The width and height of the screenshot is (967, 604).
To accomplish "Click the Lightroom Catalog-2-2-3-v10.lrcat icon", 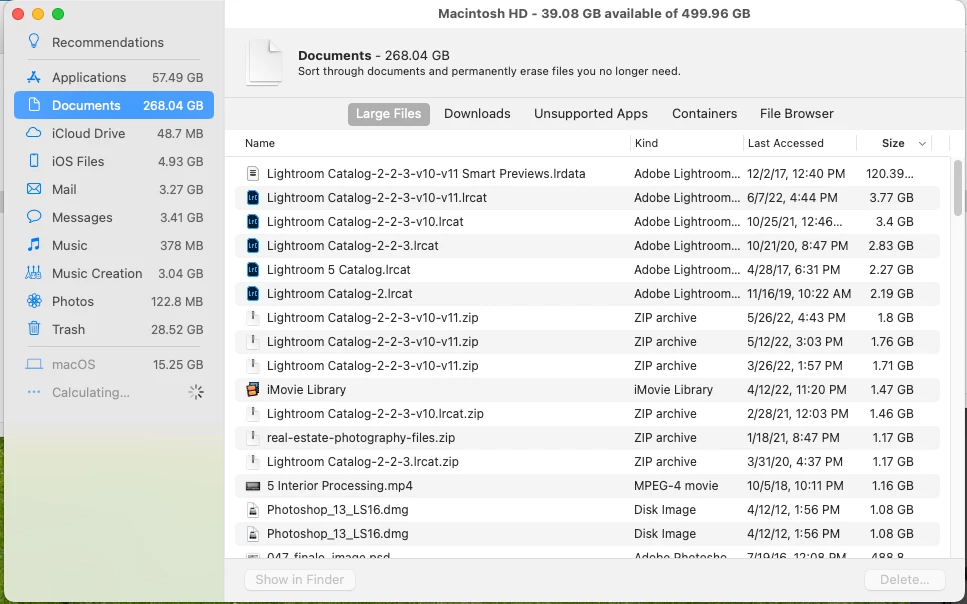I will [x=252, y=221].
